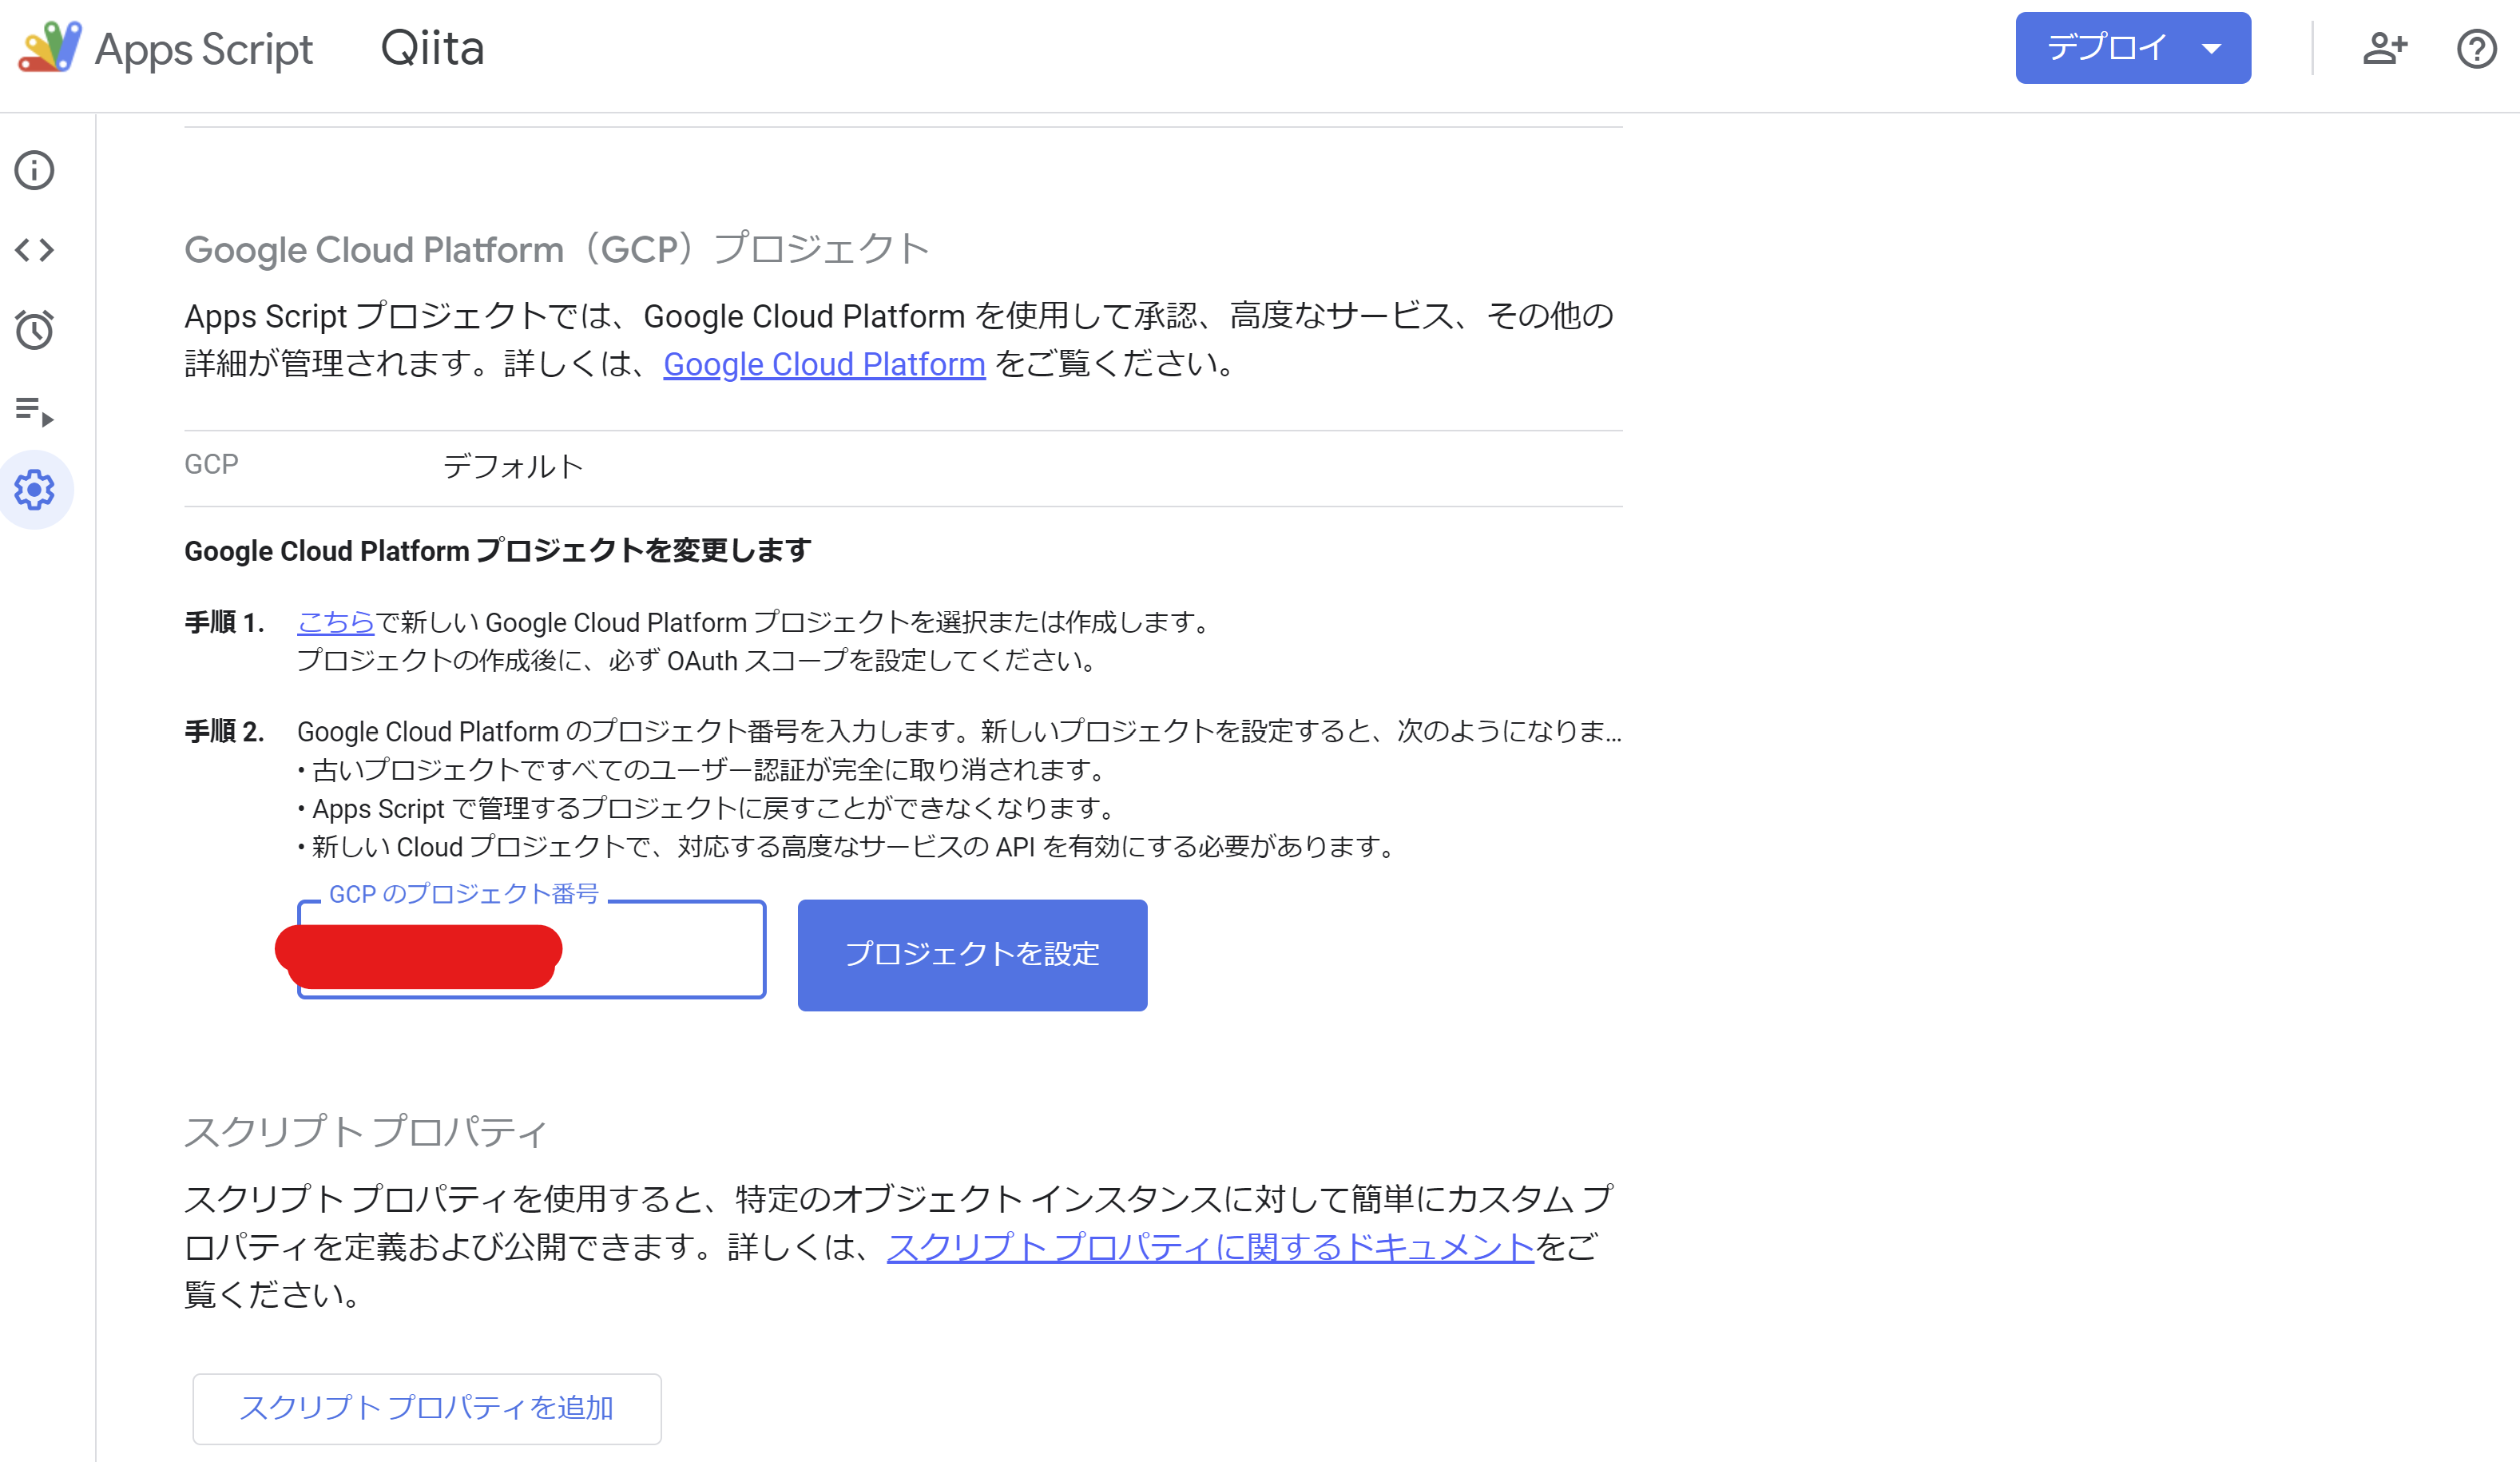The image size is (2520, 1462).
Task: Follow the こちら link in 手順 1
Action: [334, 622]
